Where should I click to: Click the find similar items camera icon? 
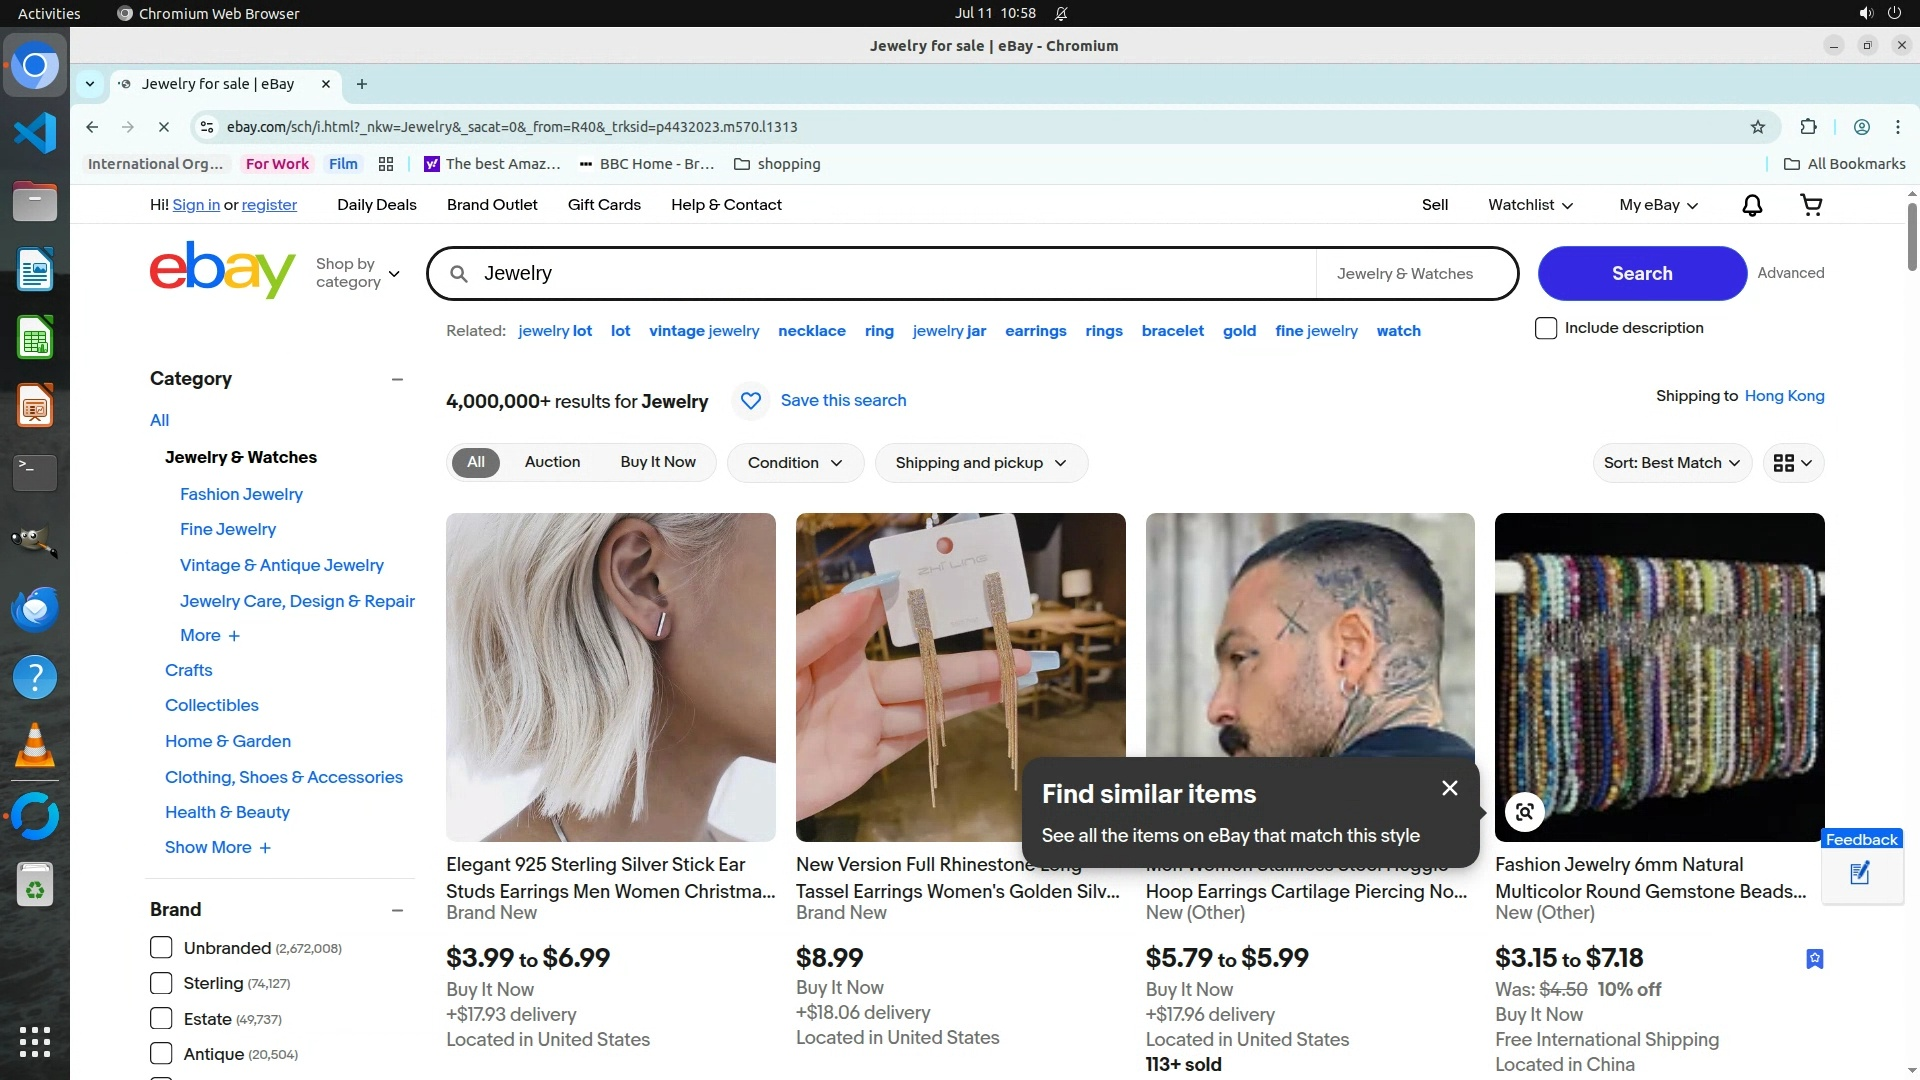[x=1524, y=812]
